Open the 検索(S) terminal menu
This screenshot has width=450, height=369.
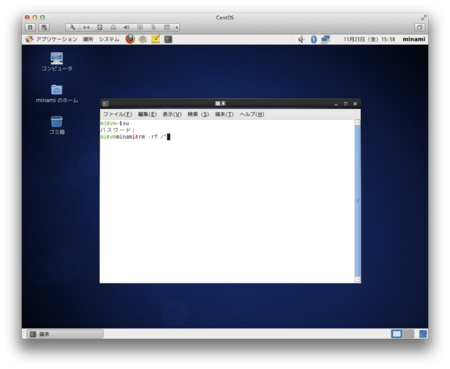pyautogui.click(x=198, y=114)
